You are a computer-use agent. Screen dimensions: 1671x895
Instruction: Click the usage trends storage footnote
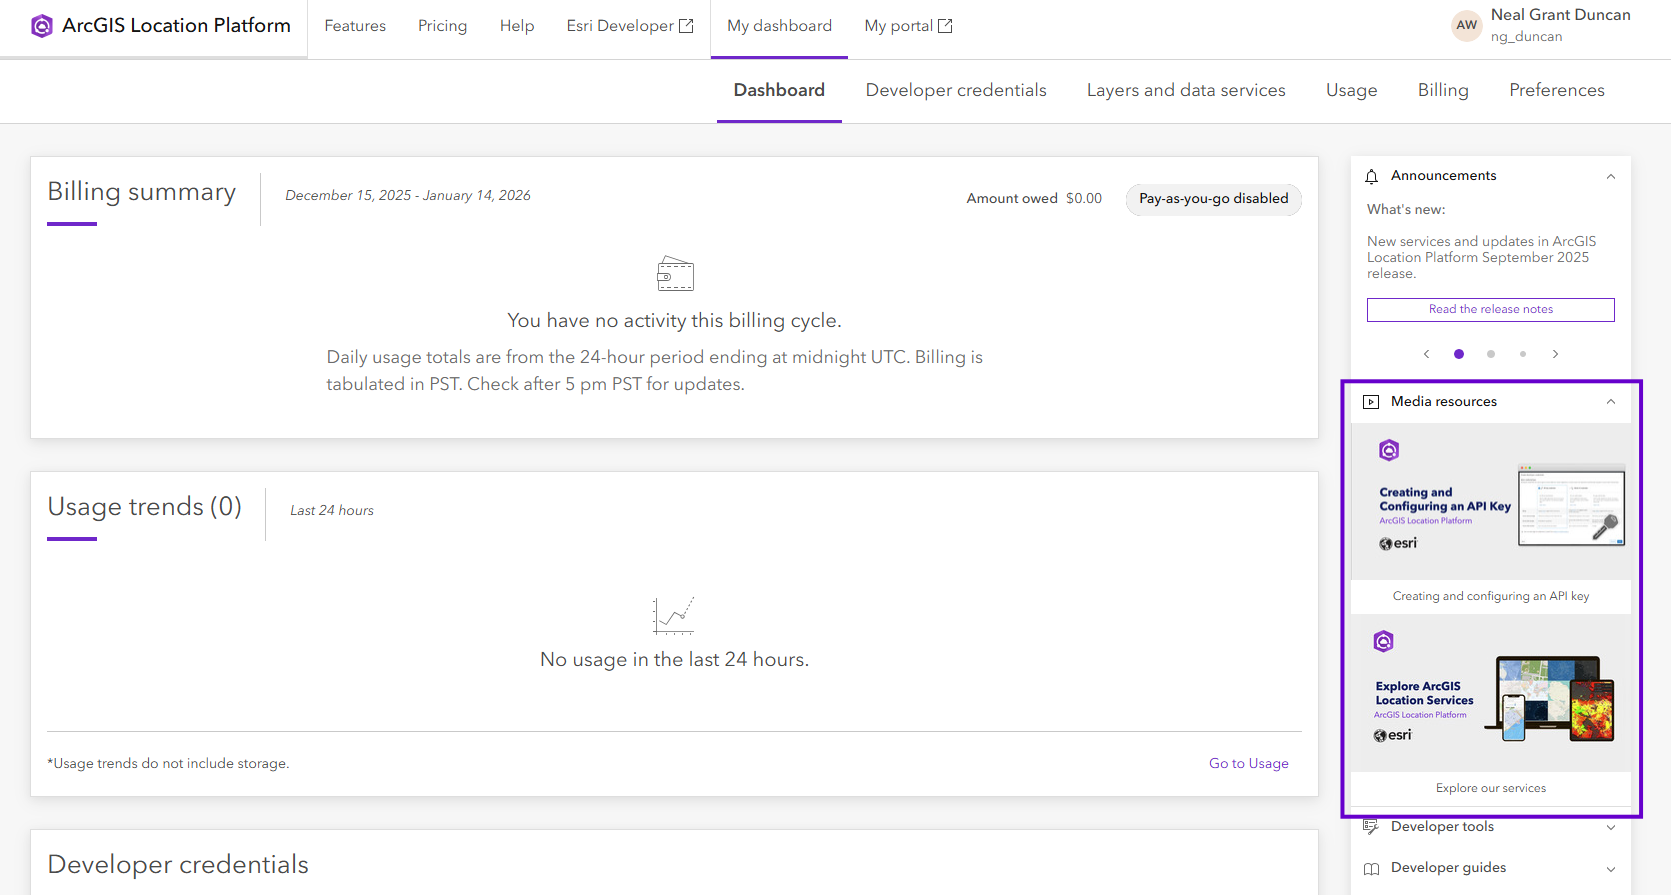coord(168,764)
